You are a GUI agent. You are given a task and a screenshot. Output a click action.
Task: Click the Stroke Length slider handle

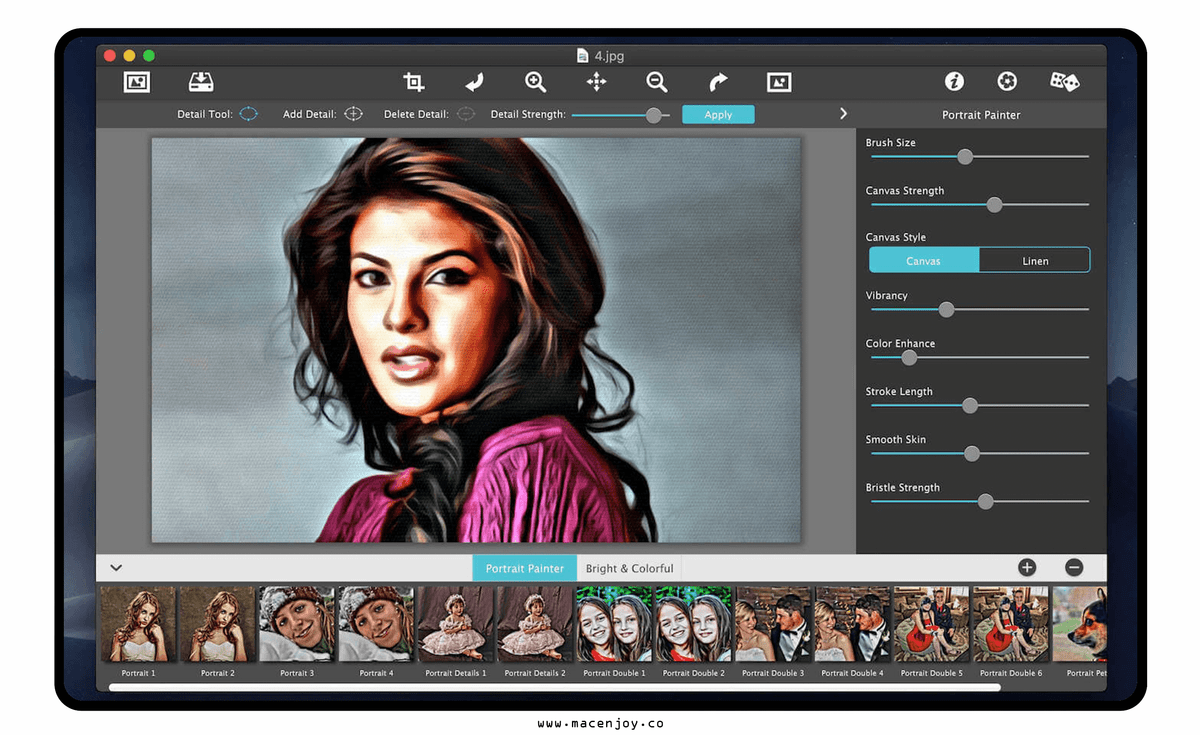coord(969,406)
